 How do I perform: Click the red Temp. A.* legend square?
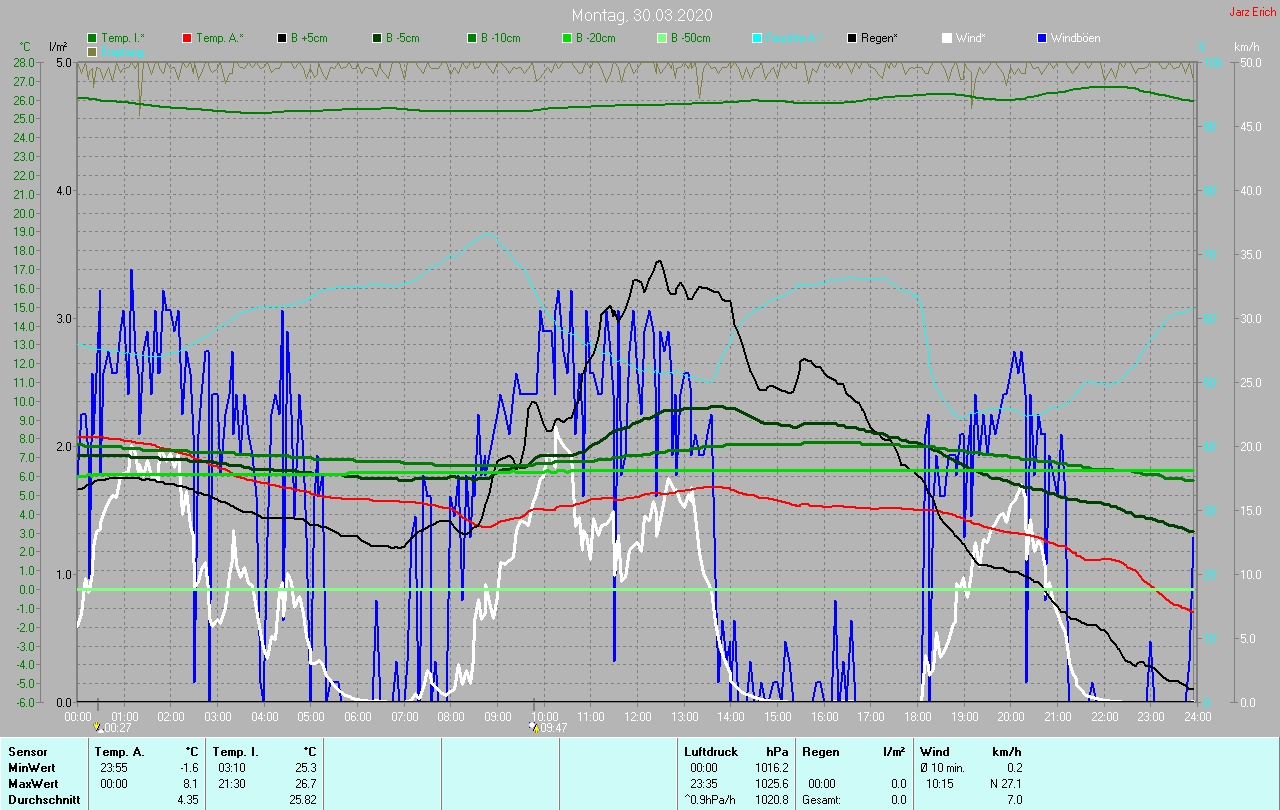point(188,38)
